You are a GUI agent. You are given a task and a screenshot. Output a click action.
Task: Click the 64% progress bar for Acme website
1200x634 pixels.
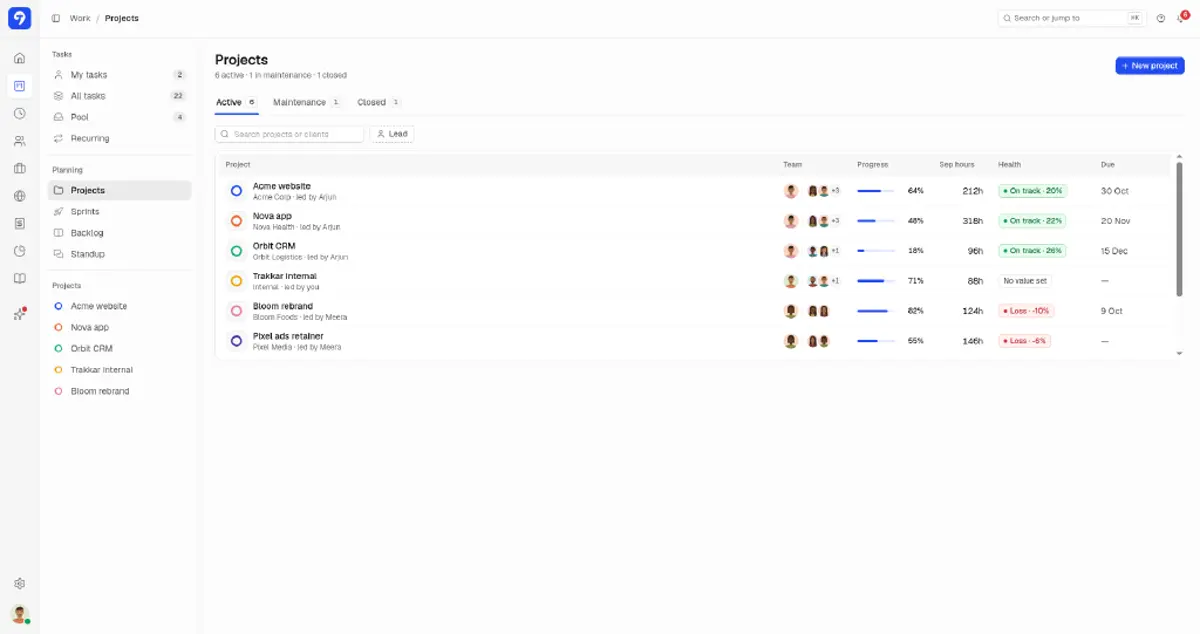pyautogui.click(x=876, y=191)
